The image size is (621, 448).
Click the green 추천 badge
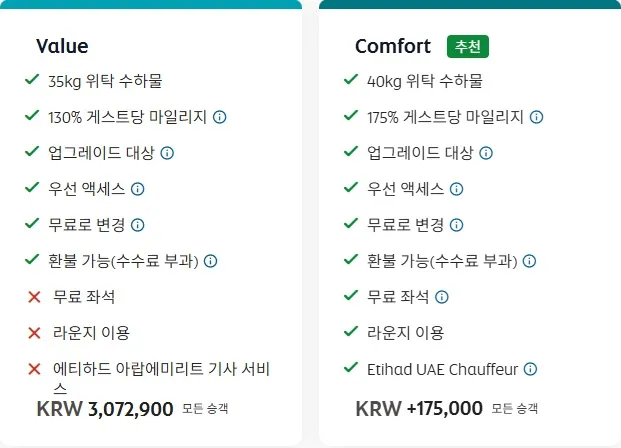468,46
